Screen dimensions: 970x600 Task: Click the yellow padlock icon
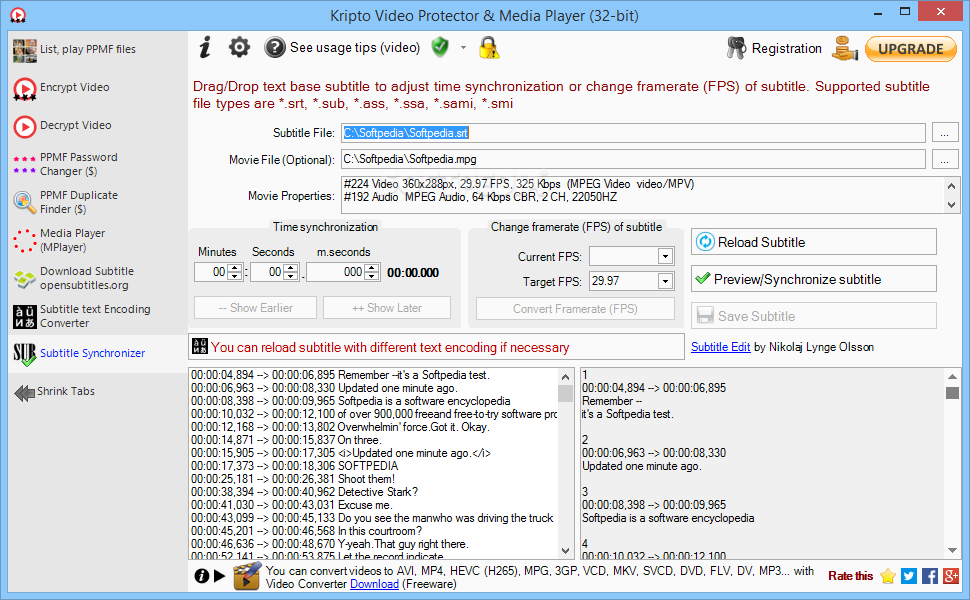pos(489,48)
